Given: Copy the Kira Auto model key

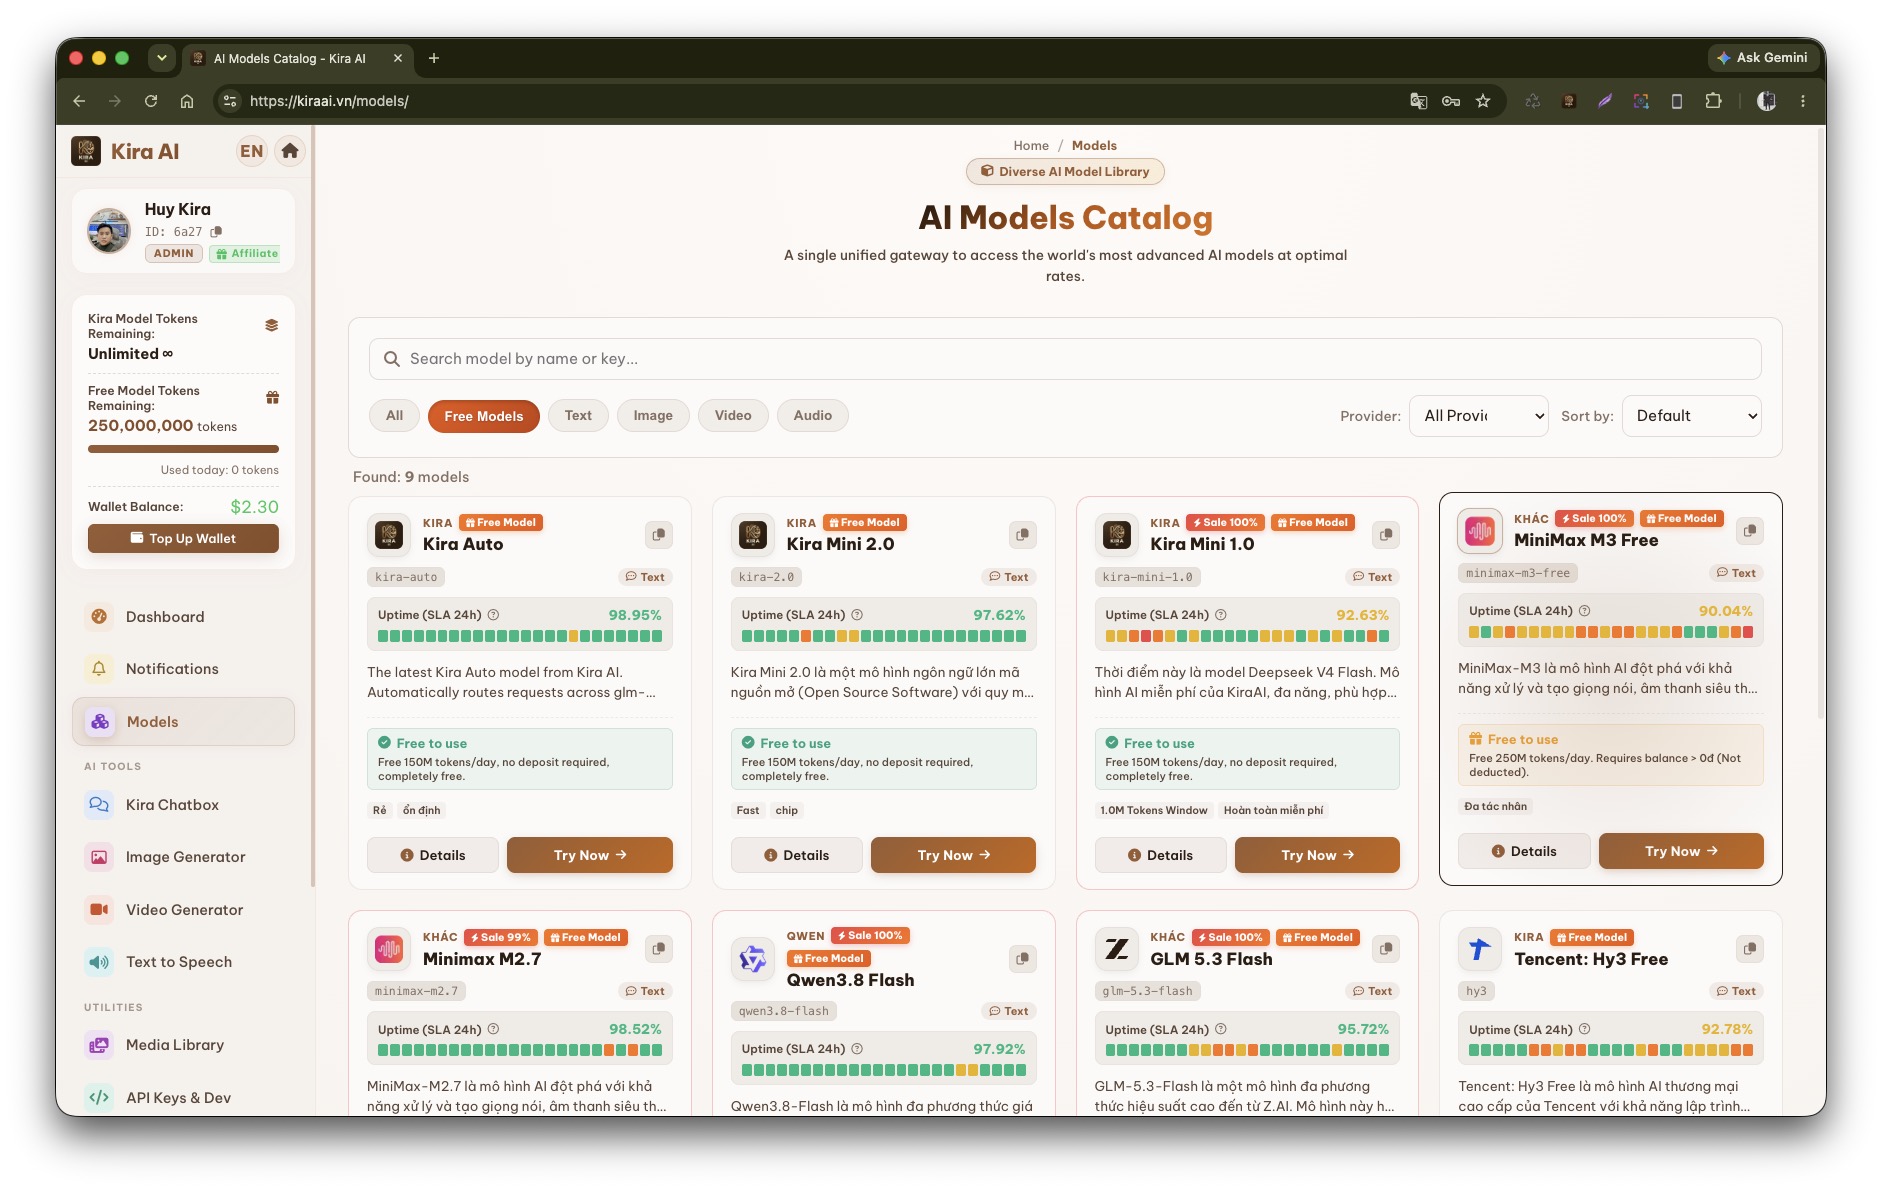Looking at the screenshot, I should tap(658, 535).
